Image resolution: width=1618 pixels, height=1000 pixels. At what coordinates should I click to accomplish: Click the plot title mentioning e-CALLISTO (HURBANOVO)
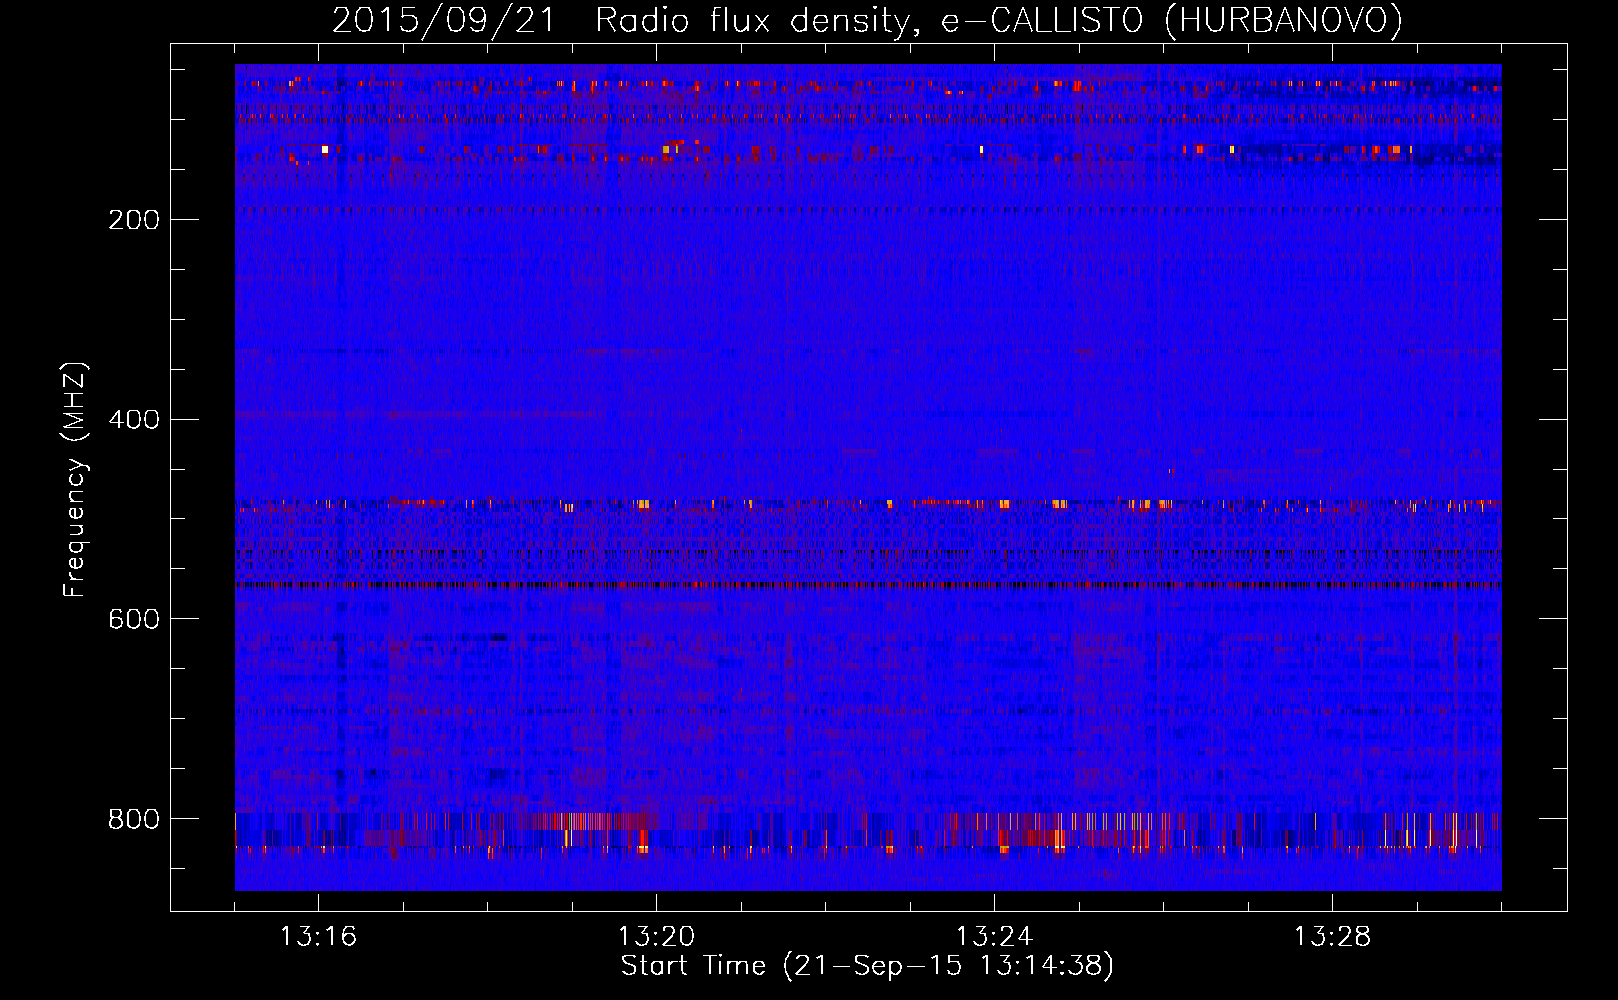(867, 21)
